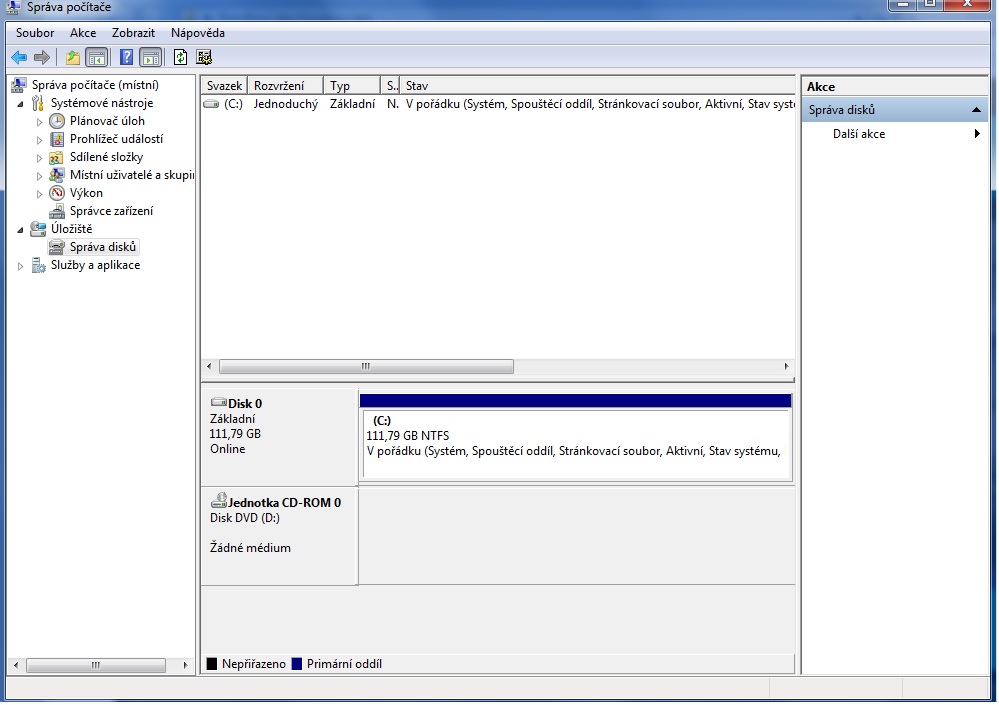Open Help via blue question mark icon
This screenshot has height=705, width=999.
click(x=127, y=57)
